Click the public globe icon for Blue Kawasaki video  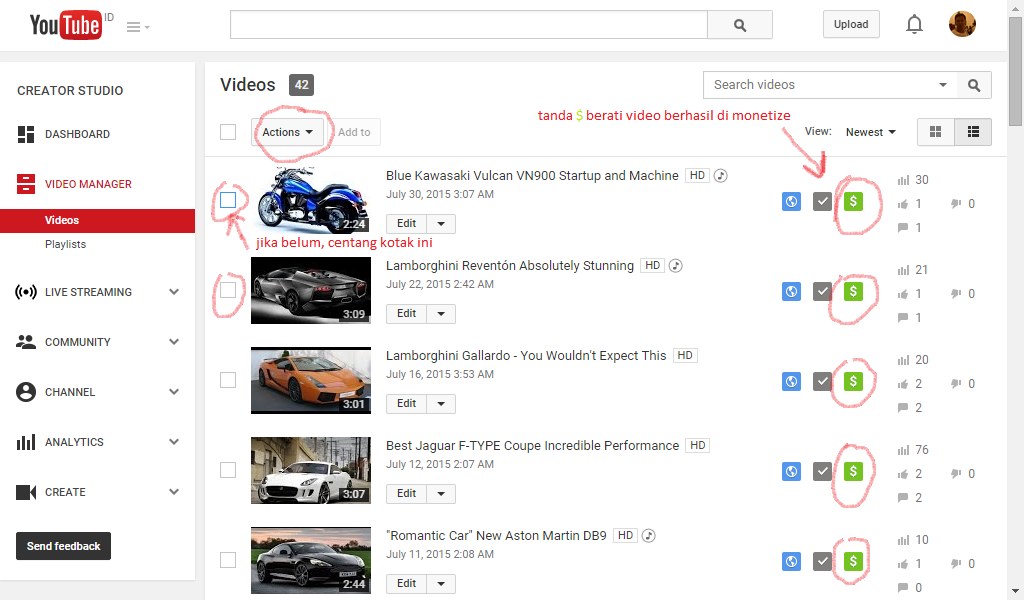pyautogui.click(x=792, y=202)
